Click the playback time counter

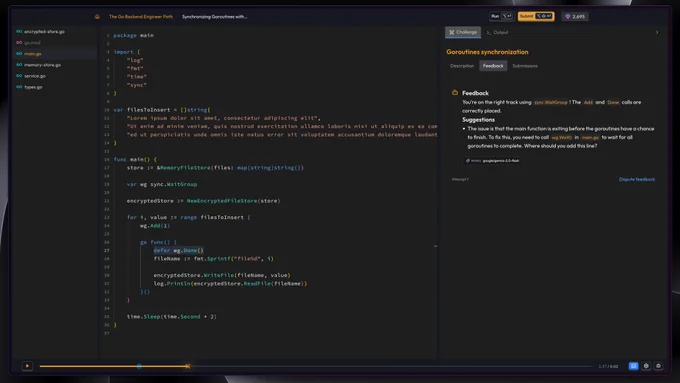(x=608, y=367)
